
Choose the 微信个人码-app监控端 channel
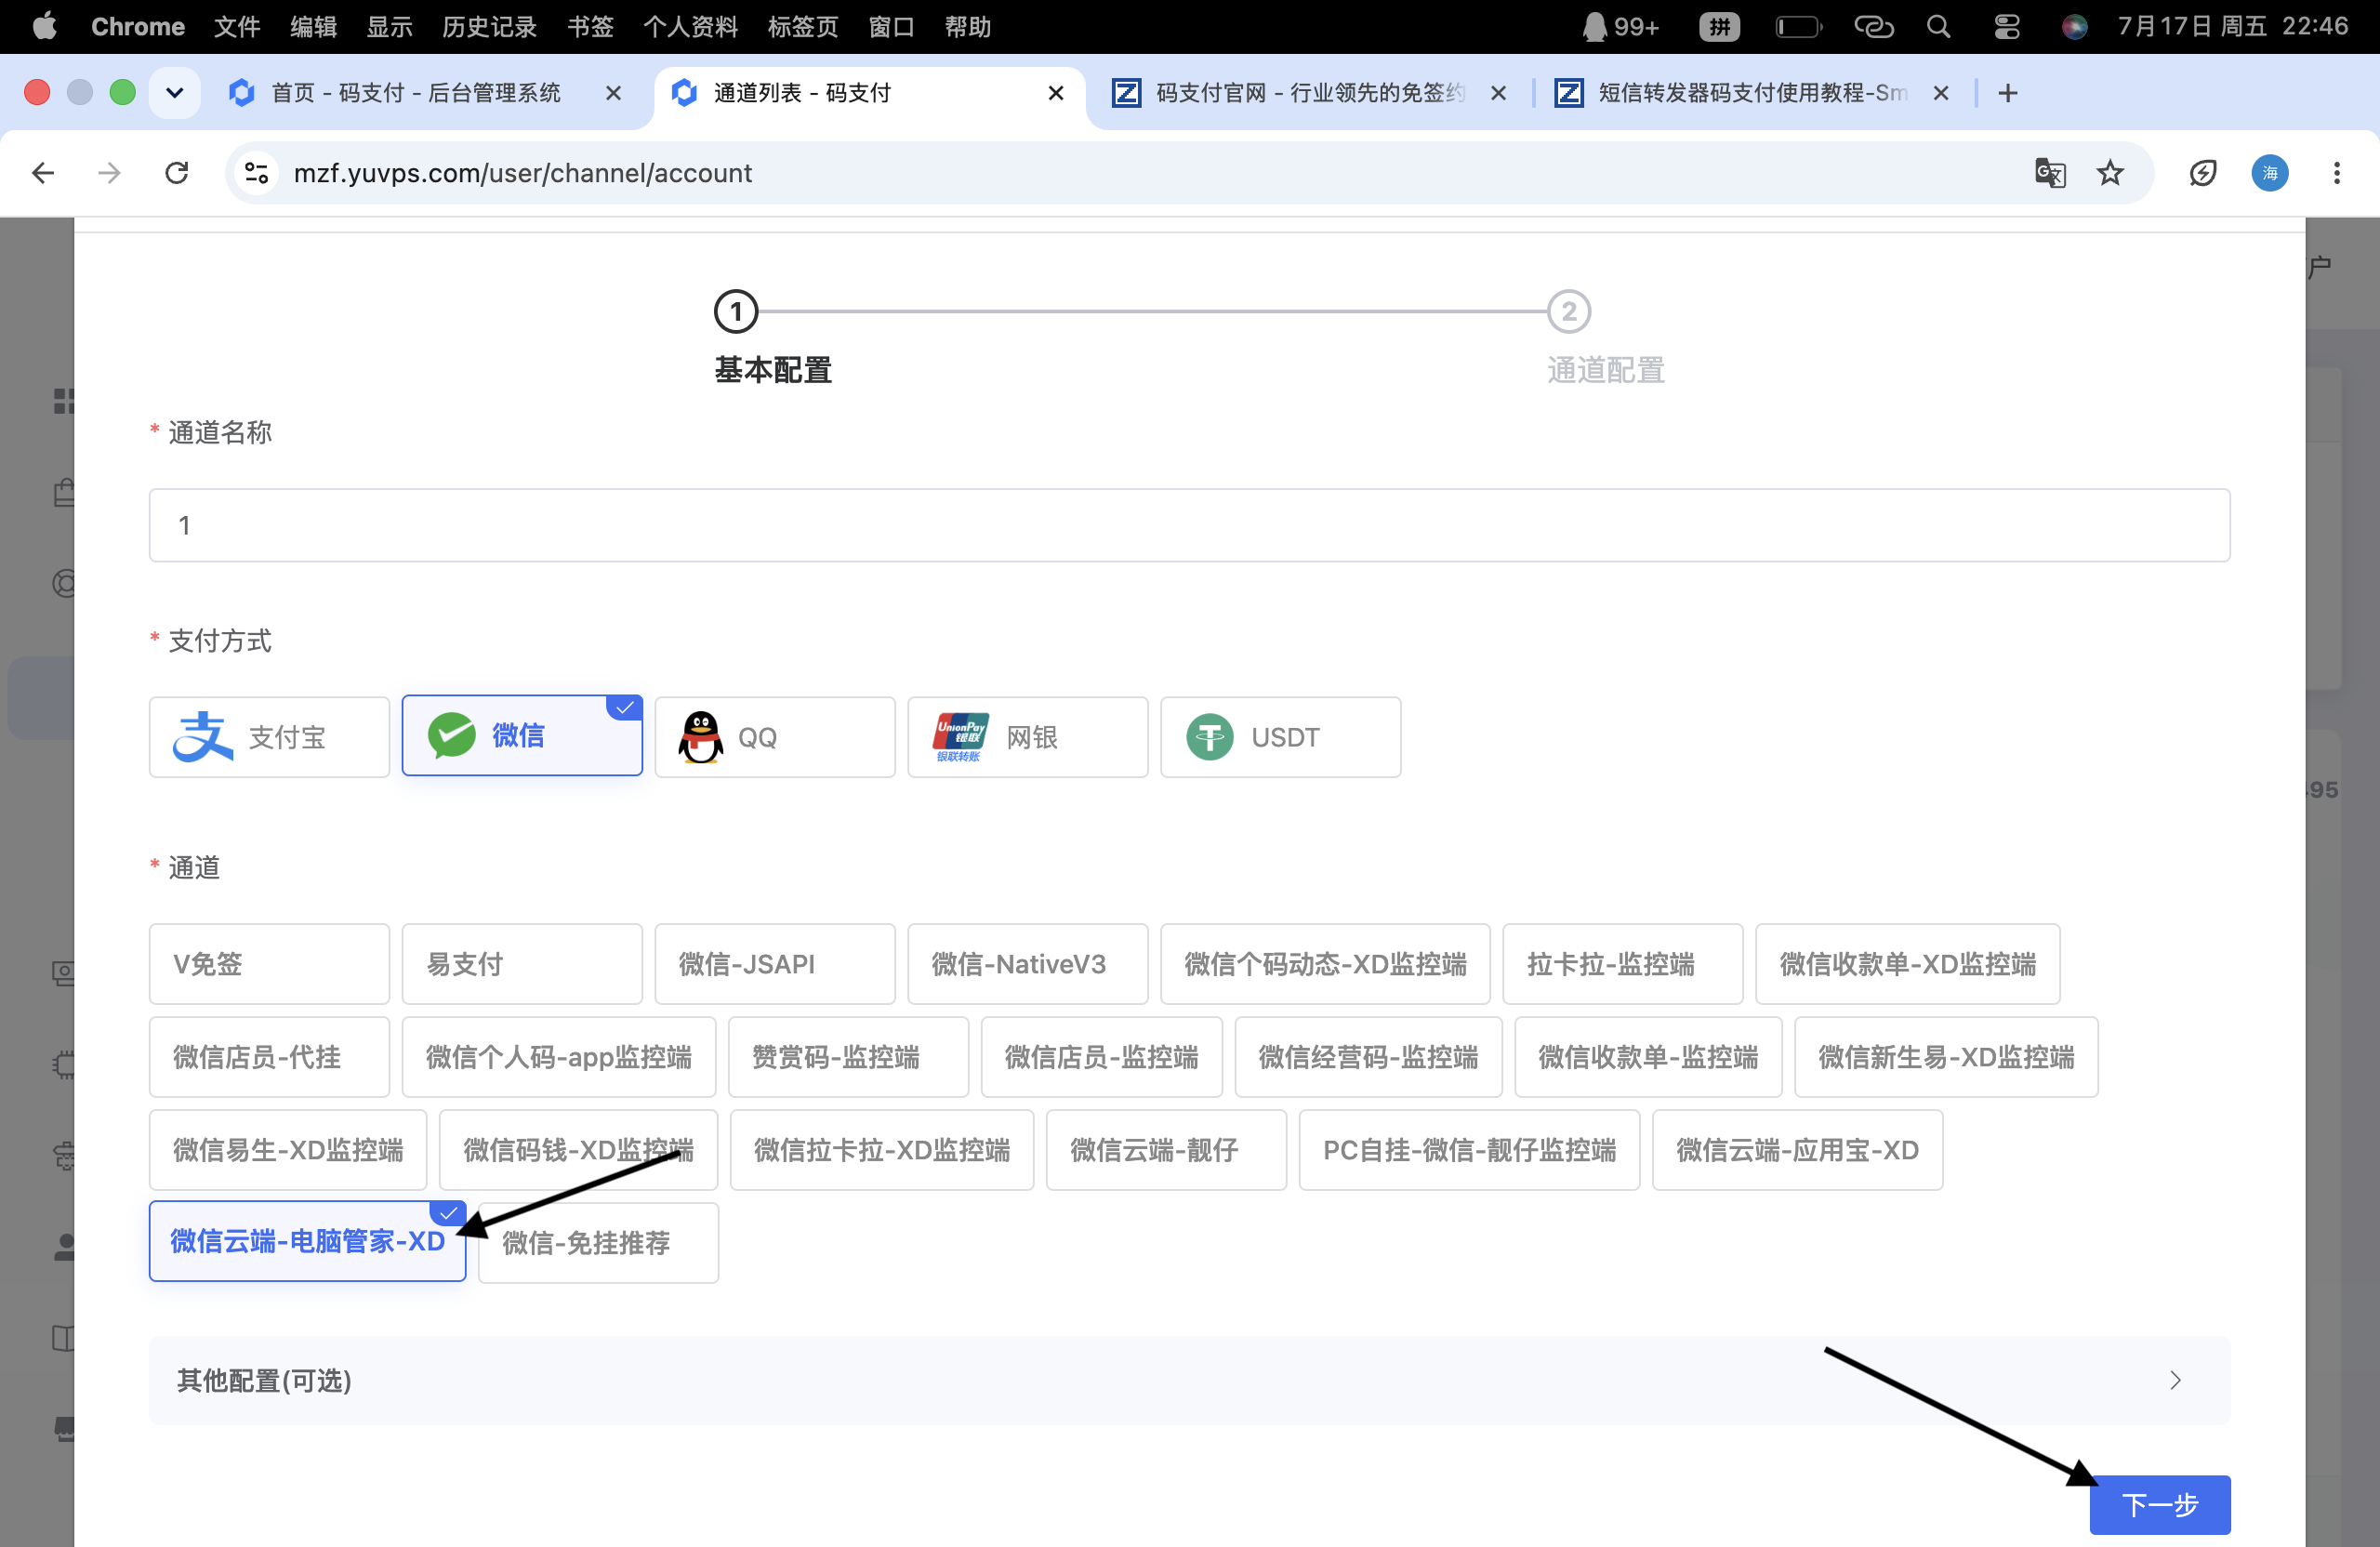point(559,1057)
